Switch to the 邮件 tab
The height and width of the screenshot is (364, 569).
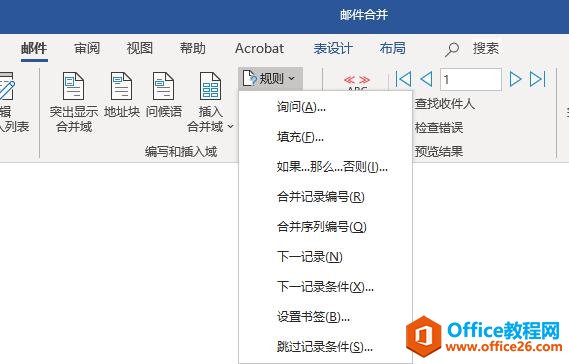[x=34, y=48]
